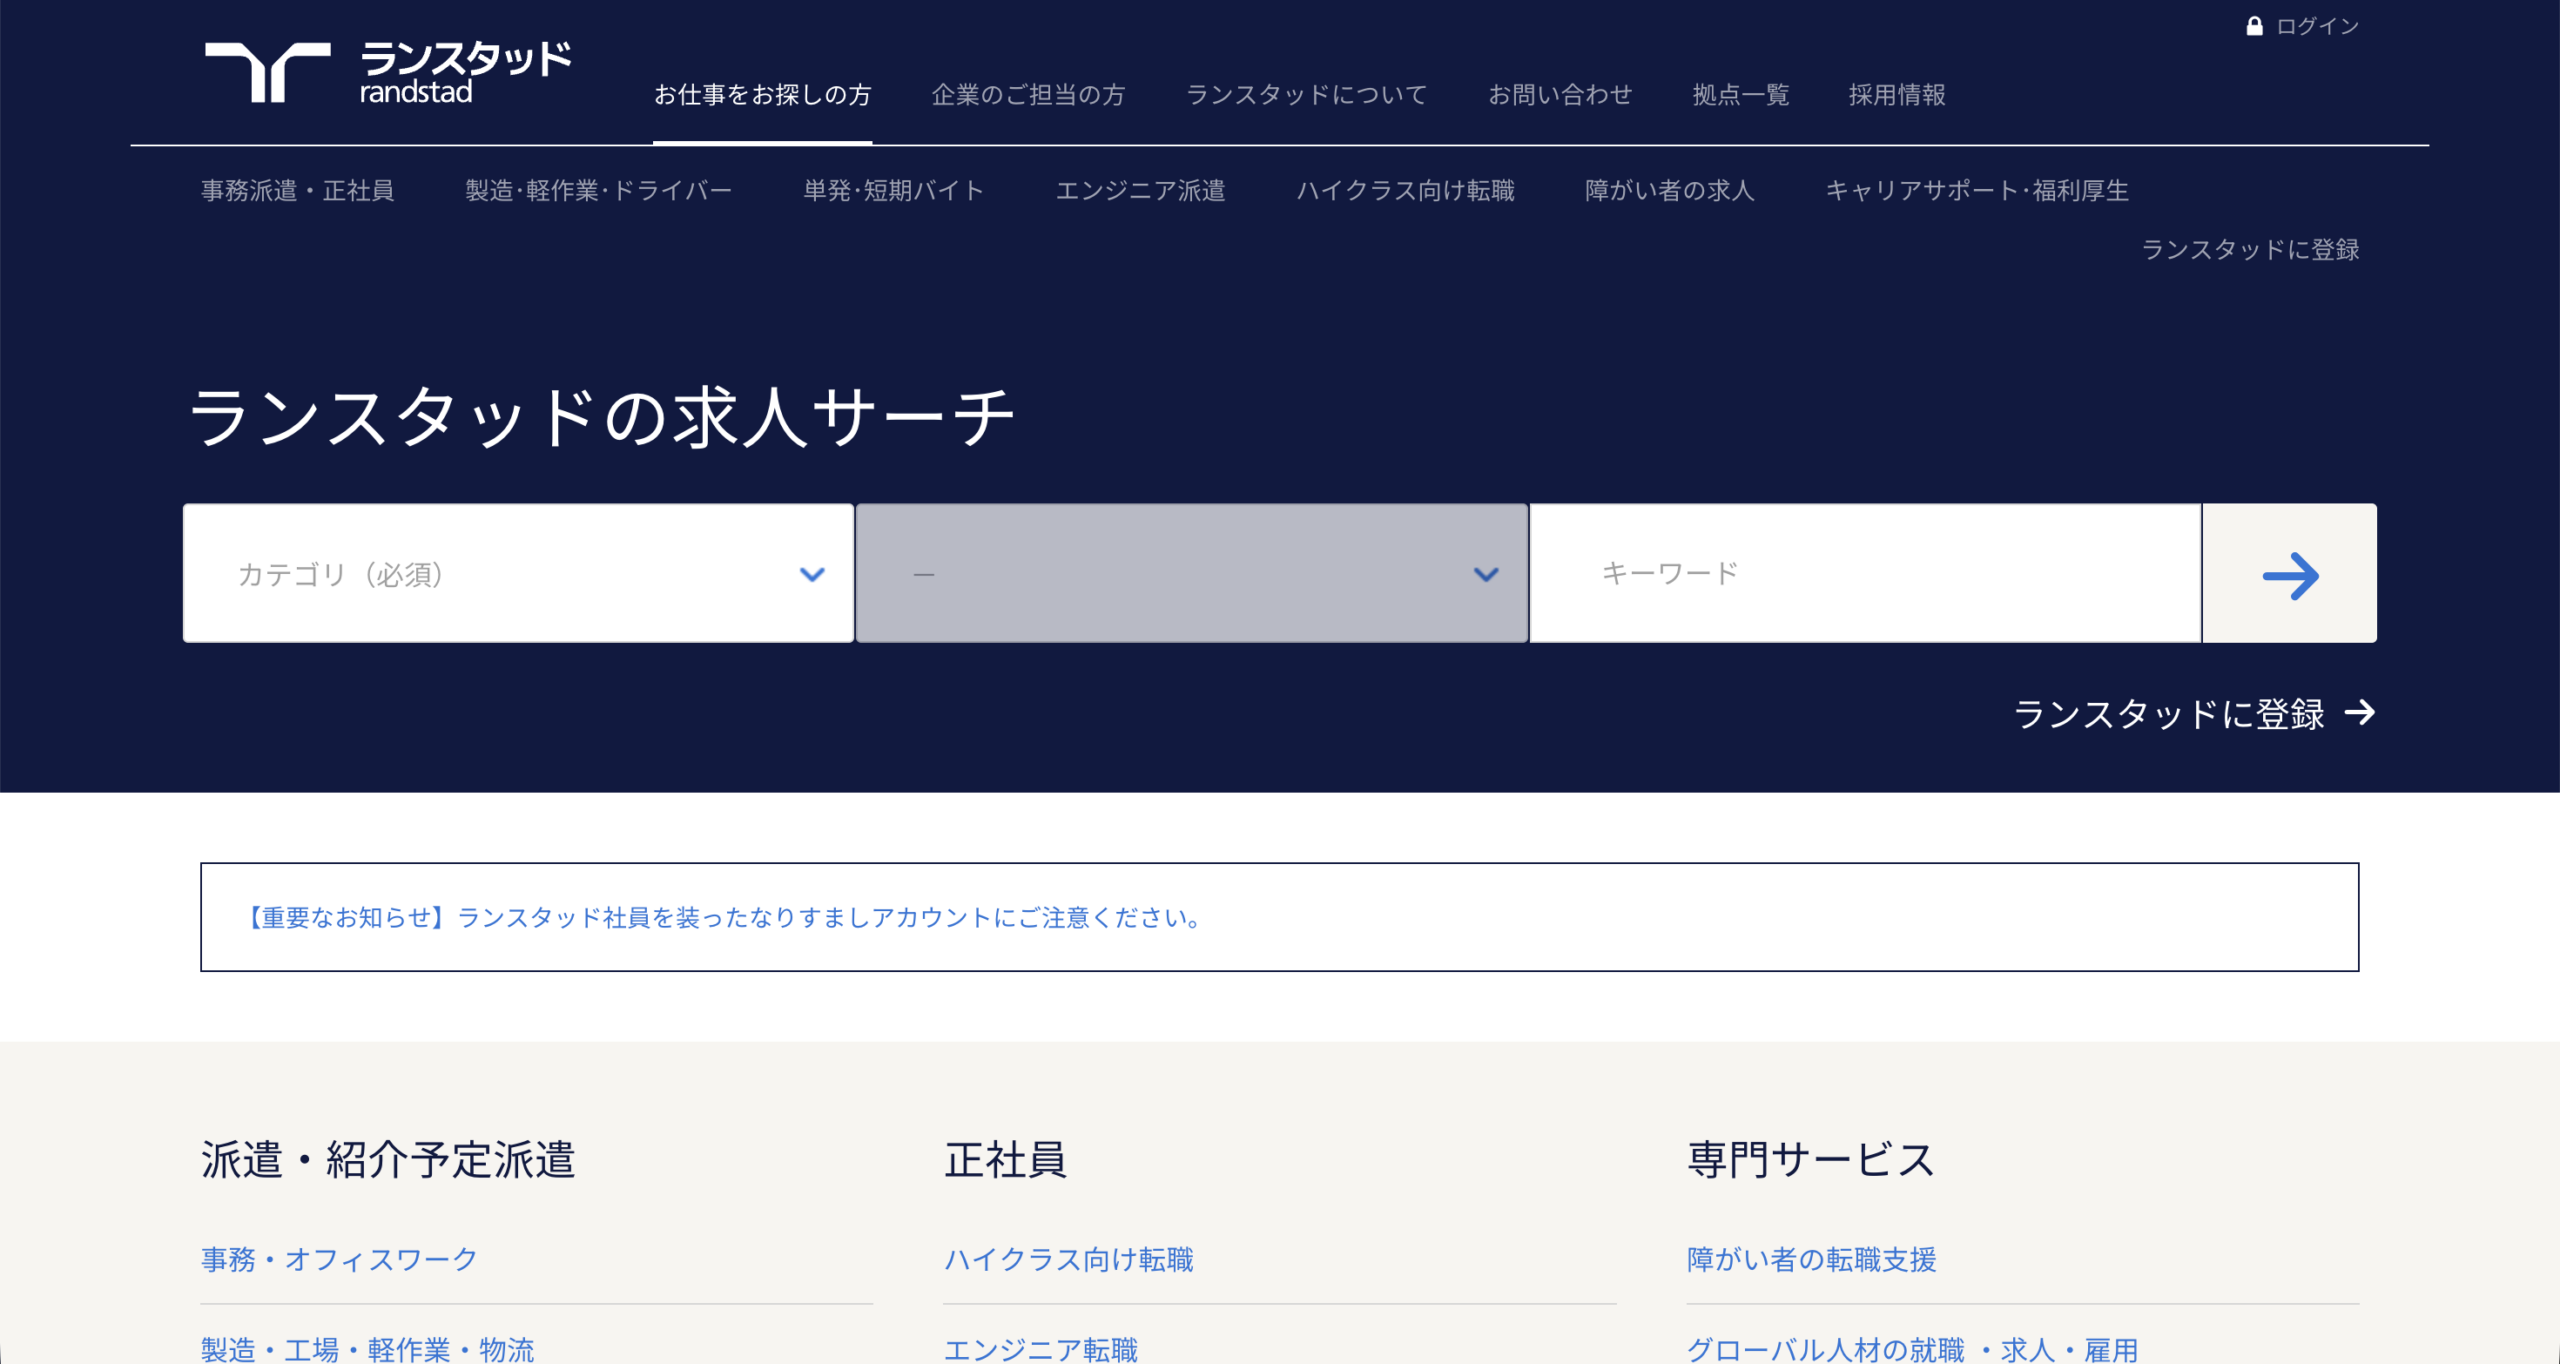Select ランスタッドについて in the top navigation
The width and height of the screenshot is (2560, 1364).
click(x=1306, y=95)
